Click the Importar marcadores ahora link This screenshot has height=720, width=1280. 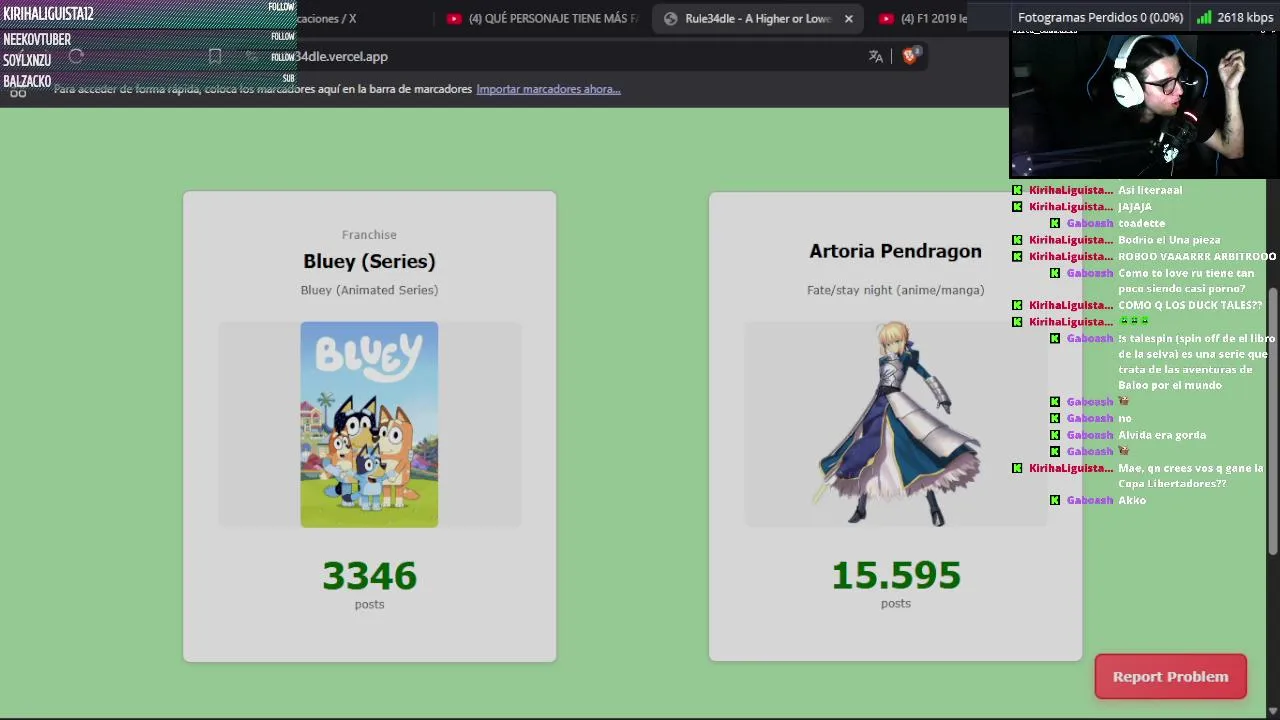548,89
